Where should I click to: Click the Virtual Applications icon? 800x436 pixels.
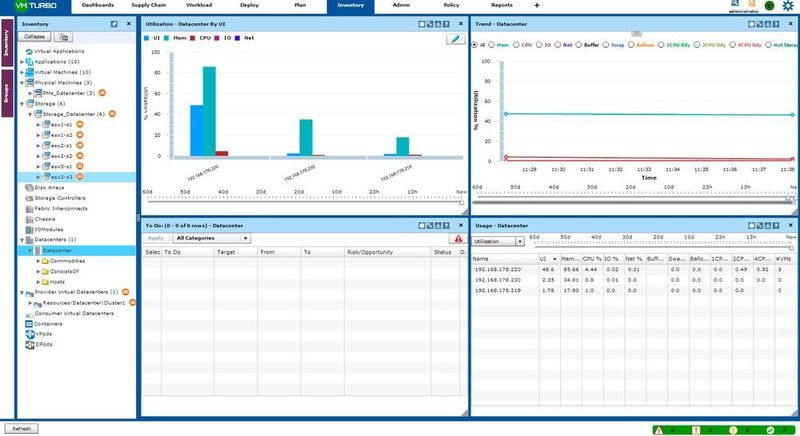[29, 52]
